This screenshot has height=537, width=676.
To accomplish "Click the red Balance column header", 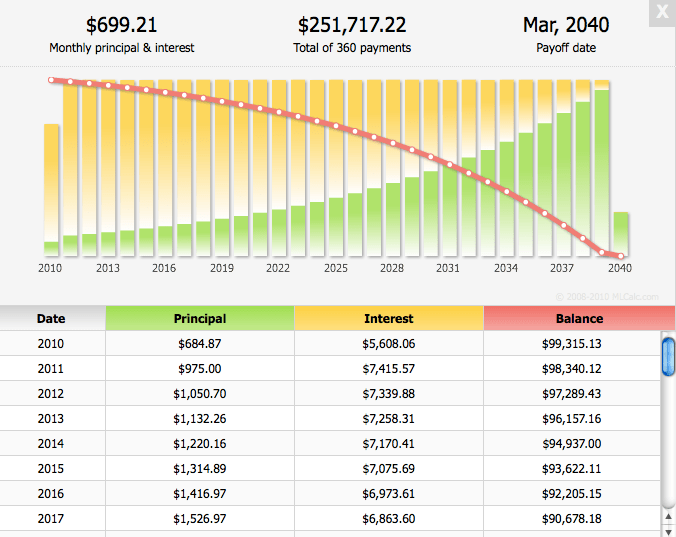I will [x=579, y=319].
